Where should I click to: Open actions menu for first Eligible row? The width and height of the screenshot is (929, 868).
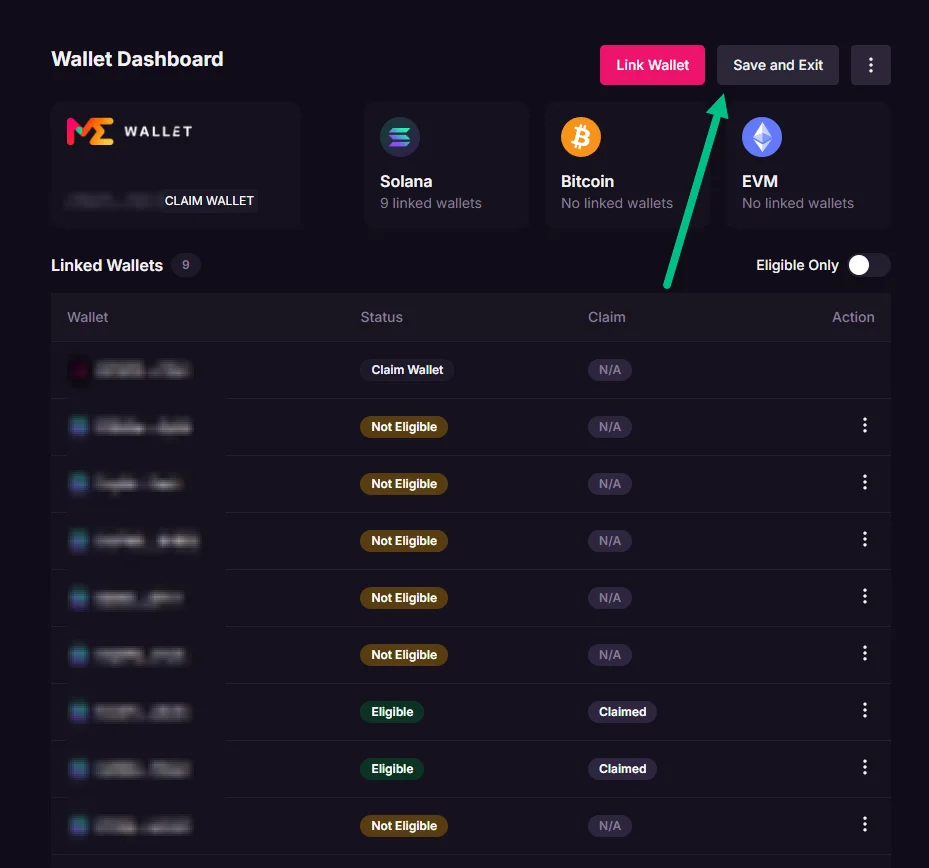click(x=864, y=710)
